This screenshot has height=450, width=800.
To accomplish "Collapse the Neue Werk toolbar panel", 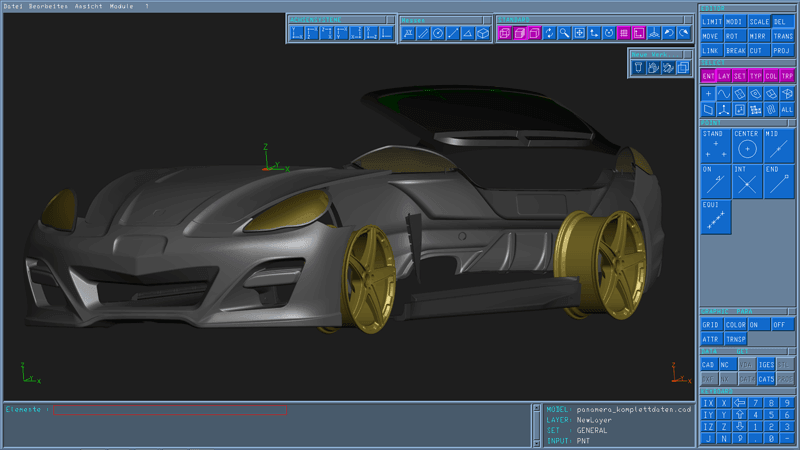I will (x=688, y=54).
